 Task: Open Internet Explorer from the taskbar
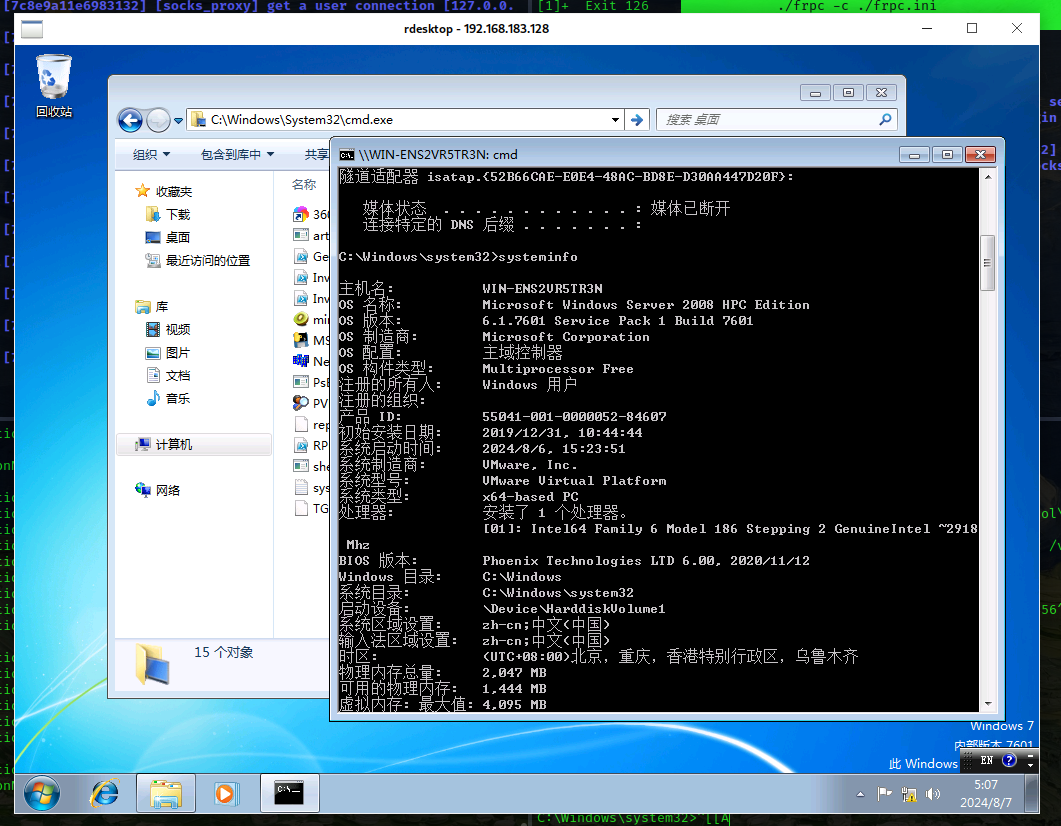pos(104,793)
